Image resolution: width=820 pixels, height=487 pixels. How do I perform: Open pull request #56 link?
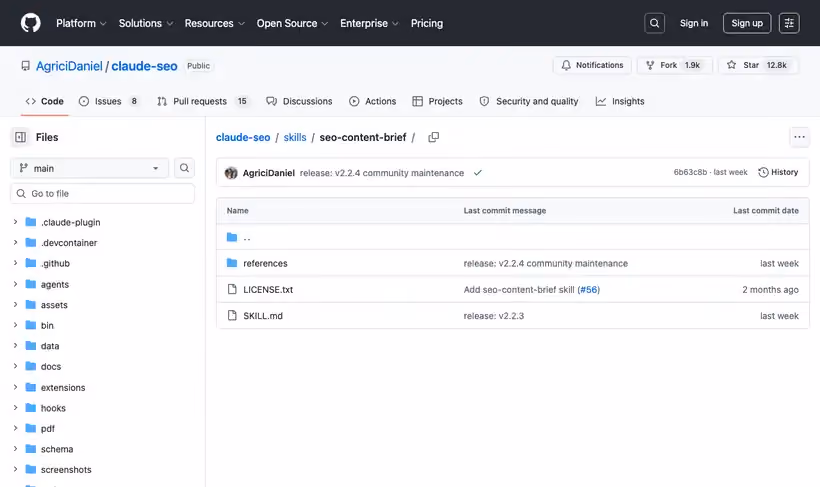coord(588,289)
